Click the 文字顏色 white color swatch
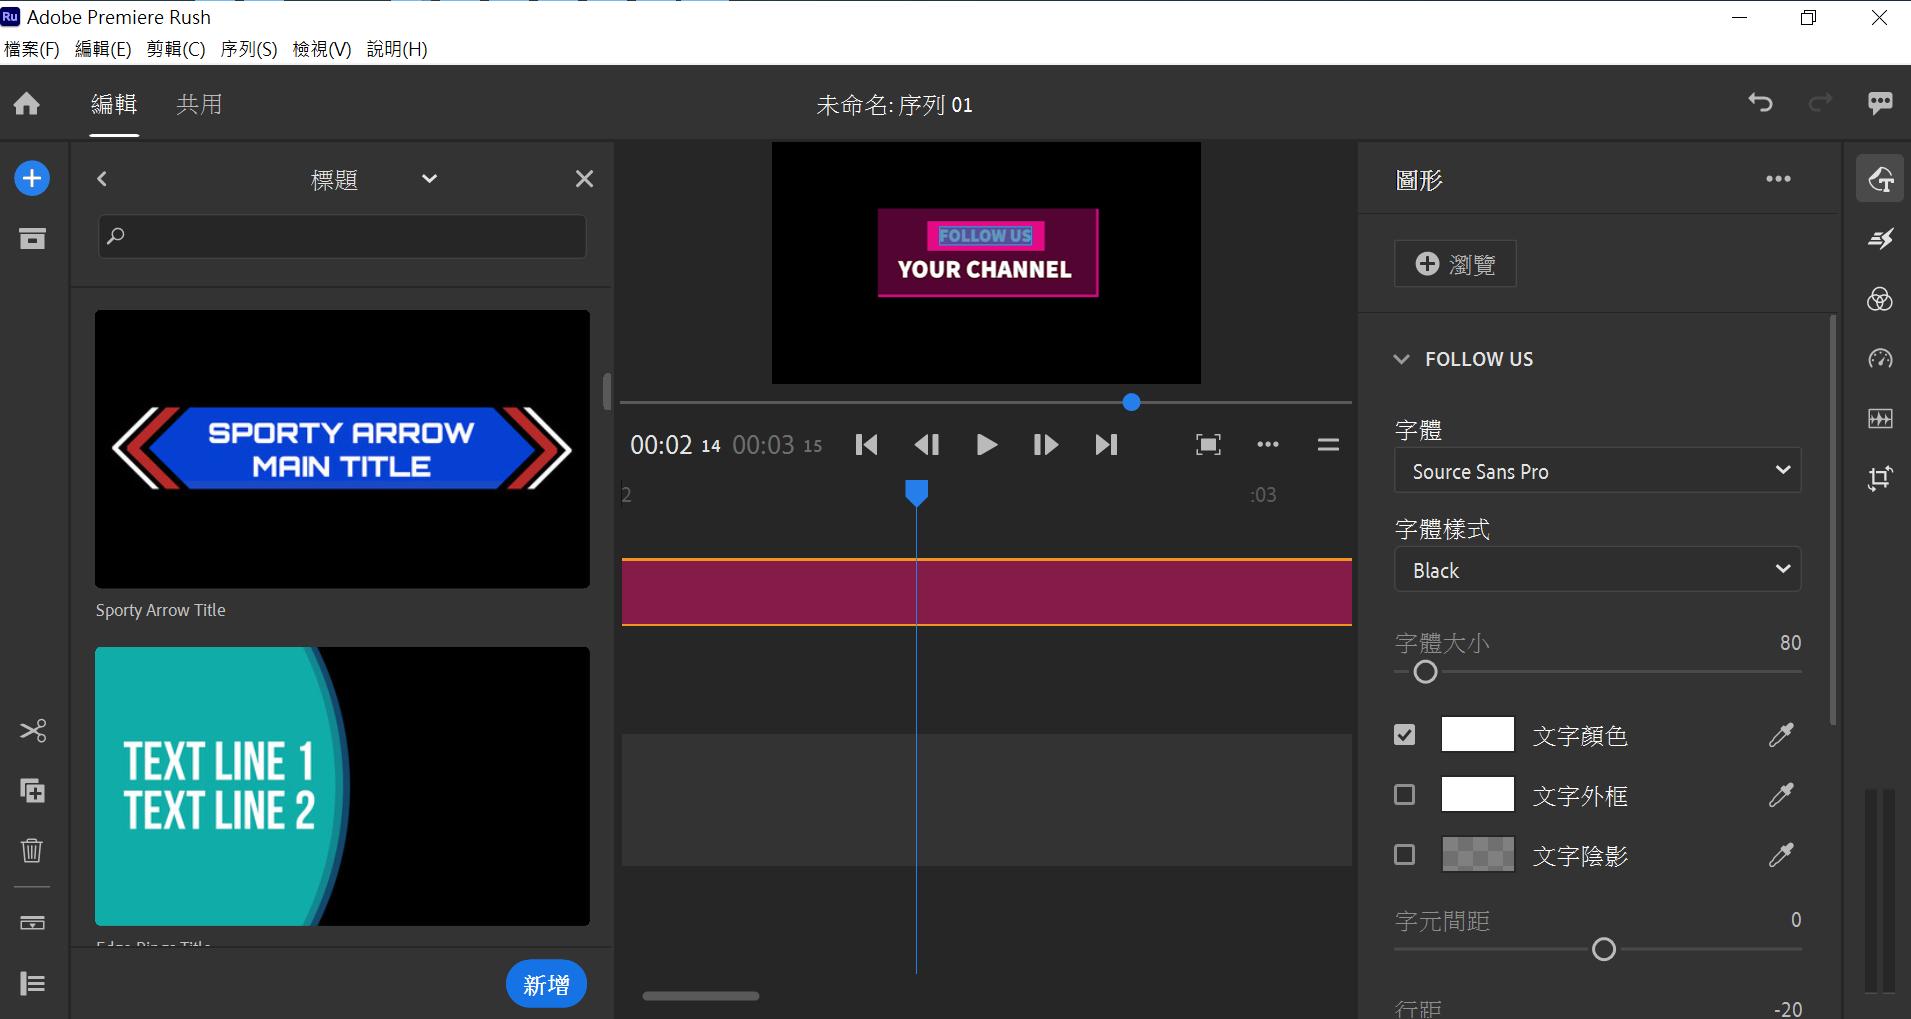 [x=1477, y=735]
